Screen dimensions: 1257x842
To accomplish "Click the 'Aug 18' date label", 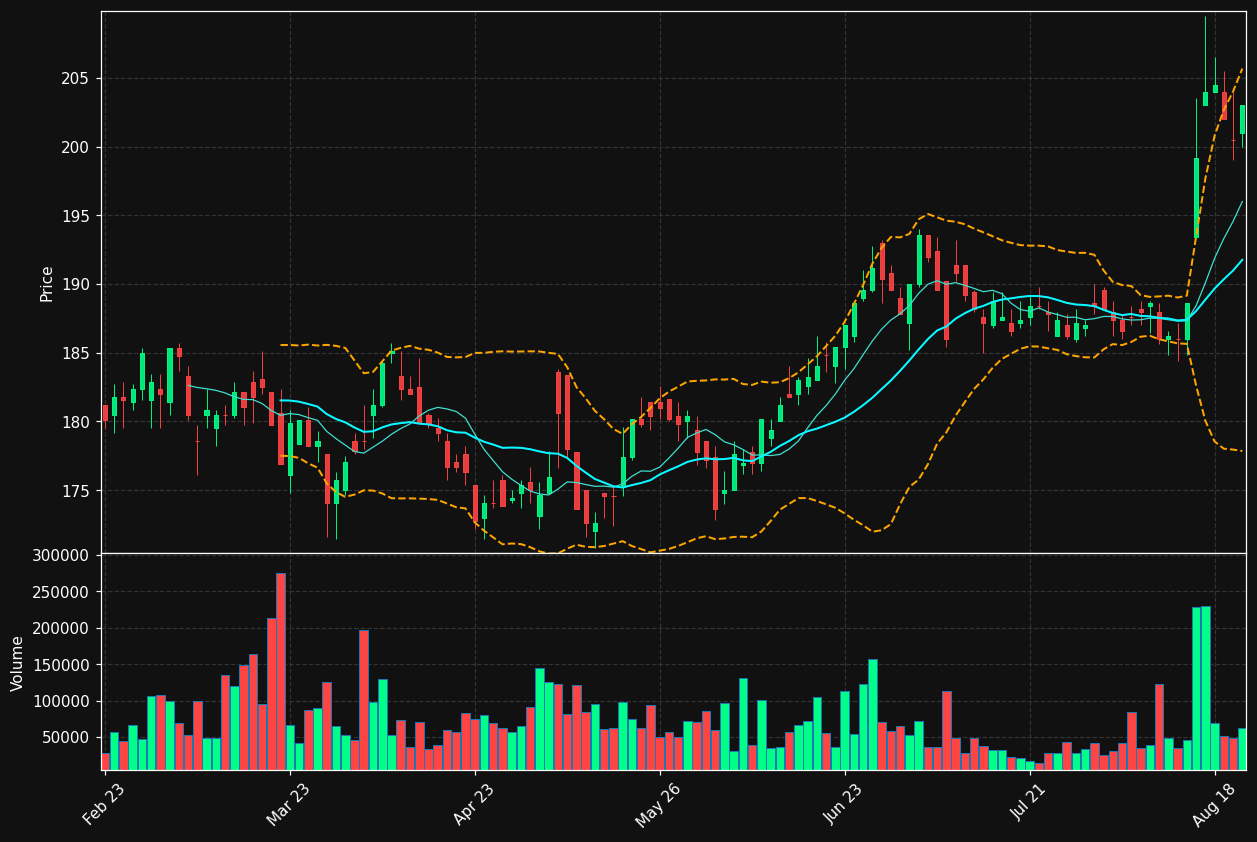I will [x=1214, y=804].
